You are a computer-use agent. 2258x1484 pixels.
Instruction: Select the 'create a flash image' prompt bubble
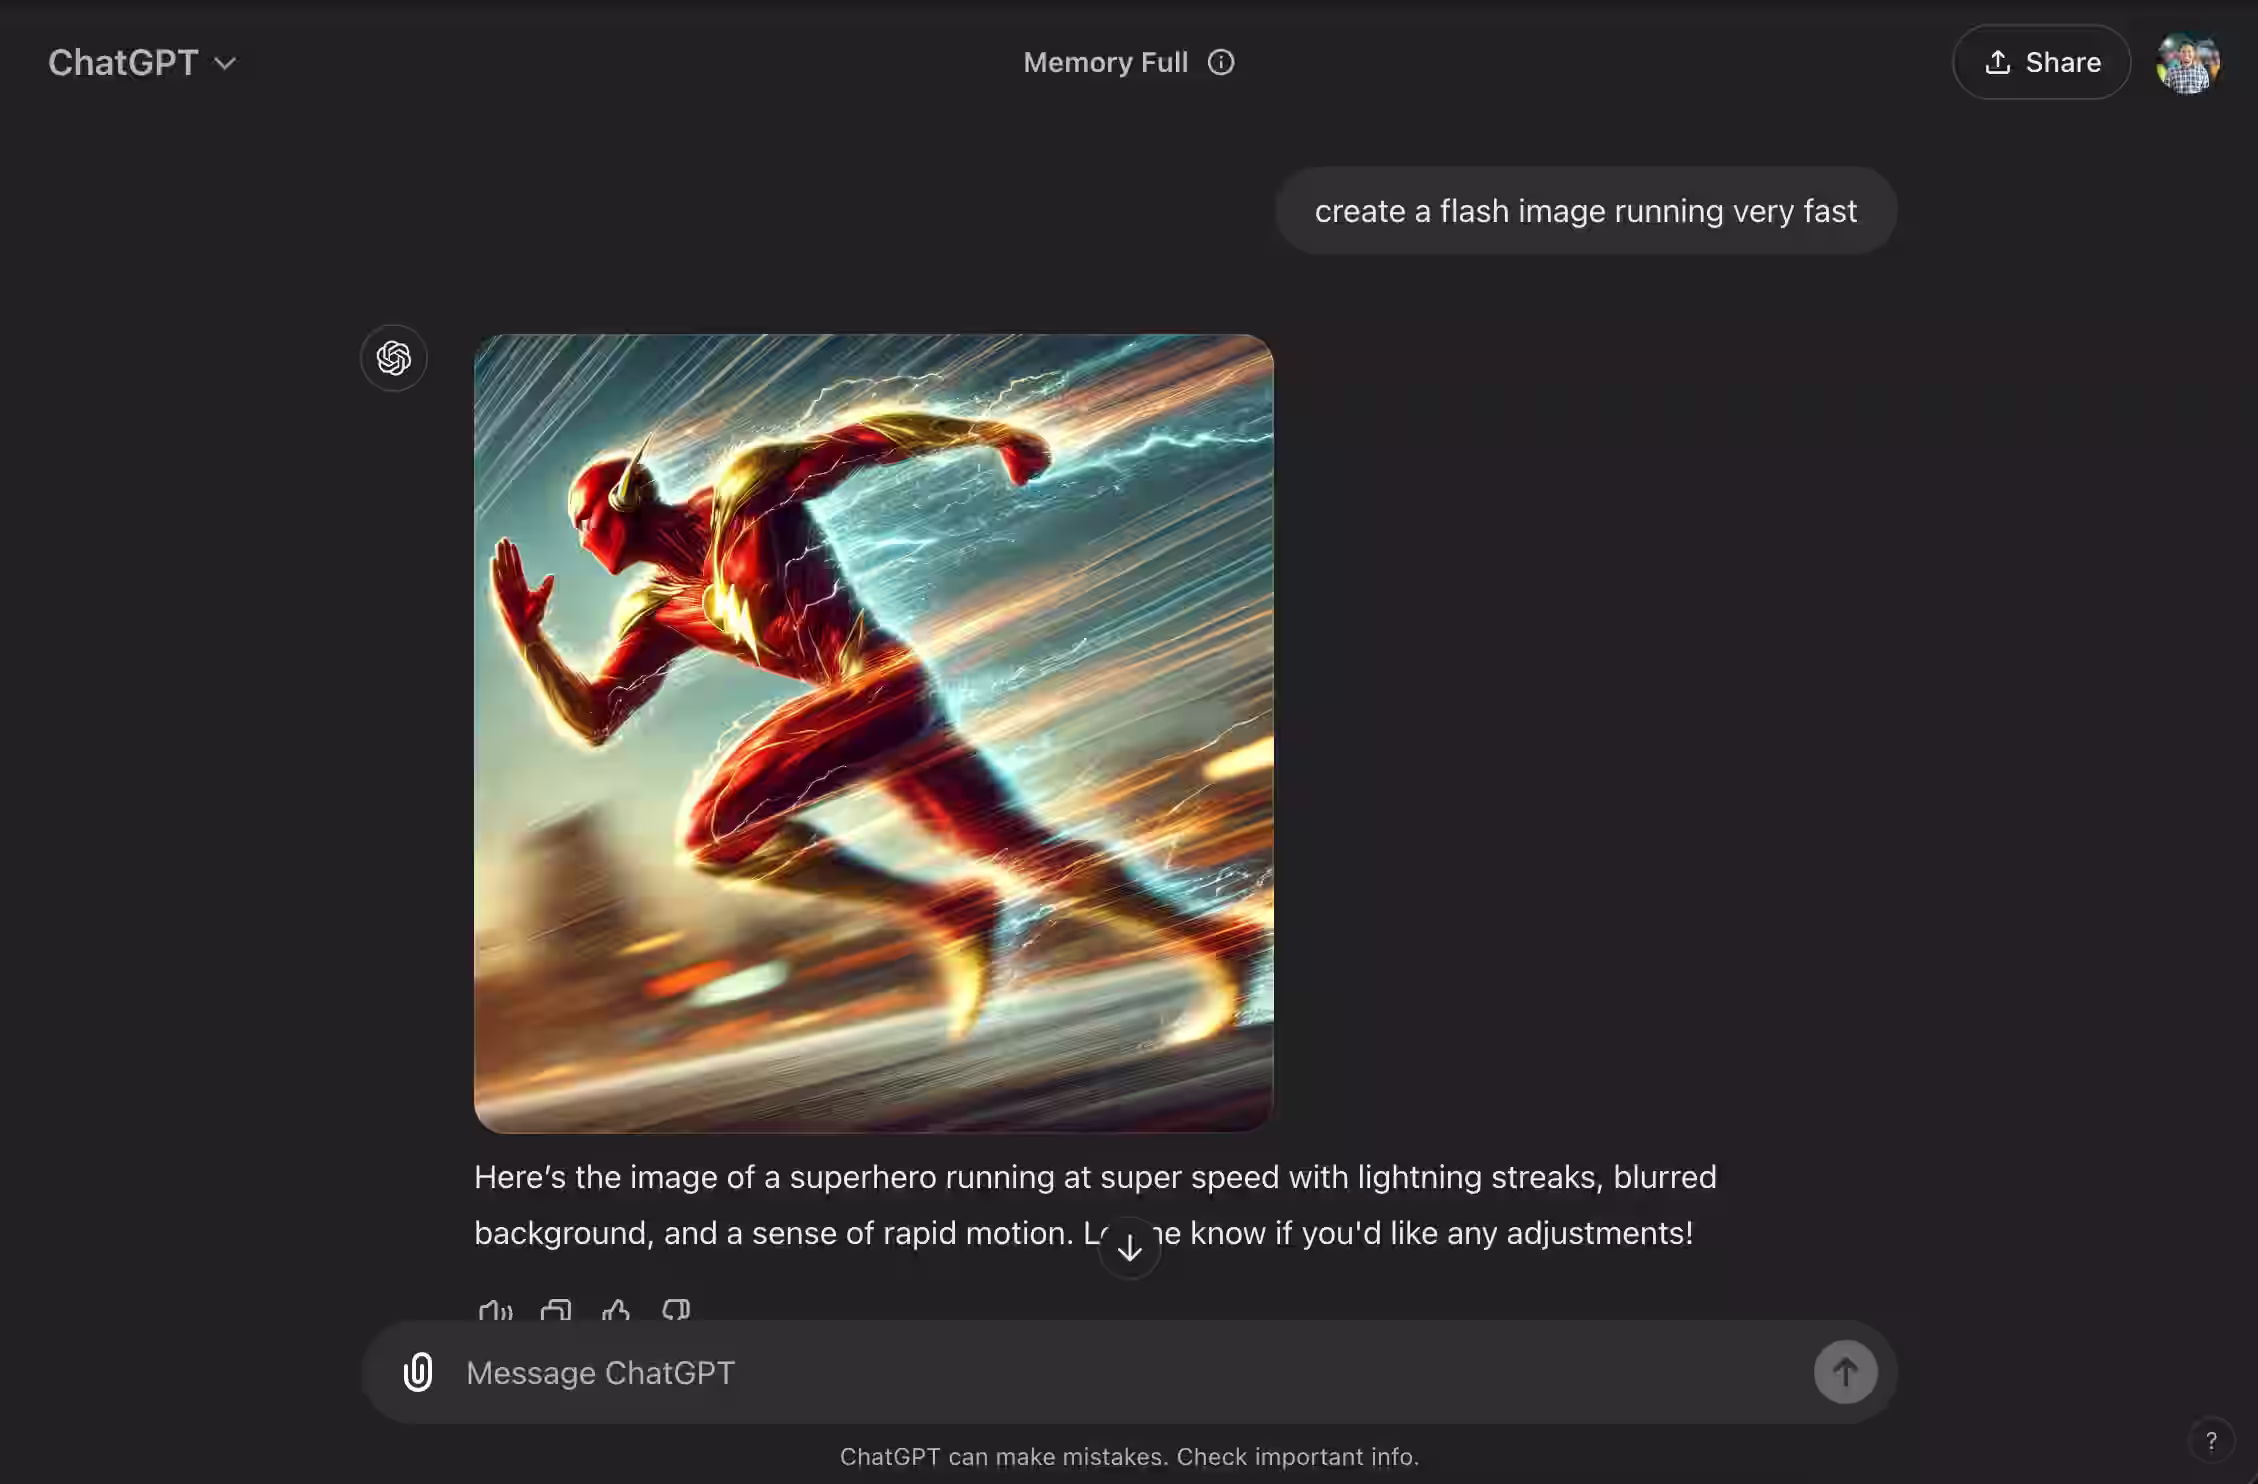pos(1586,210)
